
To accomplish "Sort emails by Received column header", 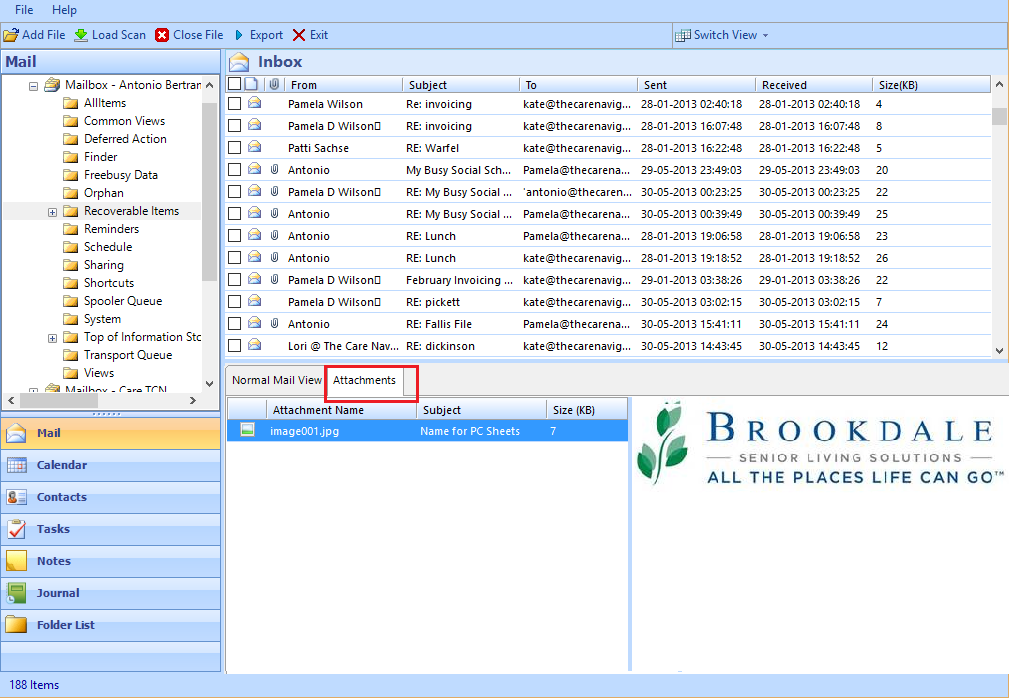I will tap(813, 84).
